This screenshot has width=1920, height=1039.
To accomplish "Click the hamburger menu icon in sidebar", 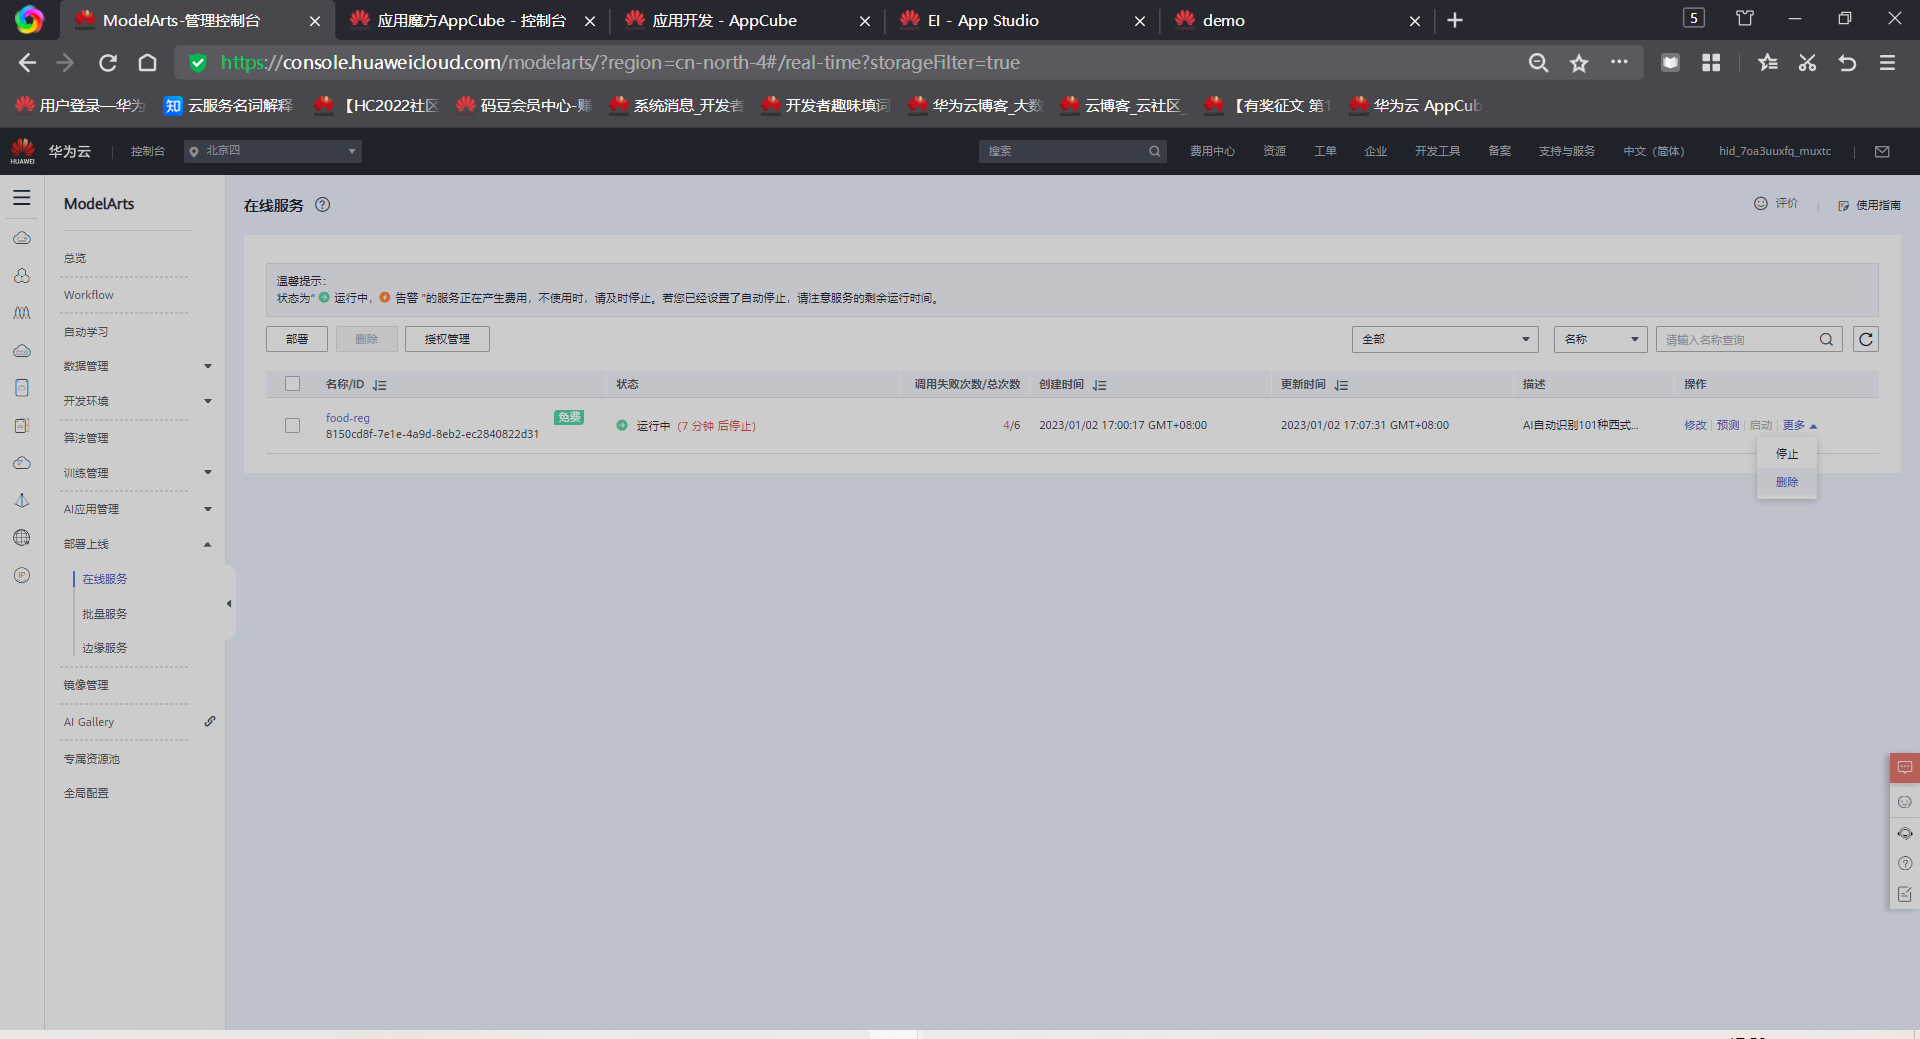I will click(22, 198).
